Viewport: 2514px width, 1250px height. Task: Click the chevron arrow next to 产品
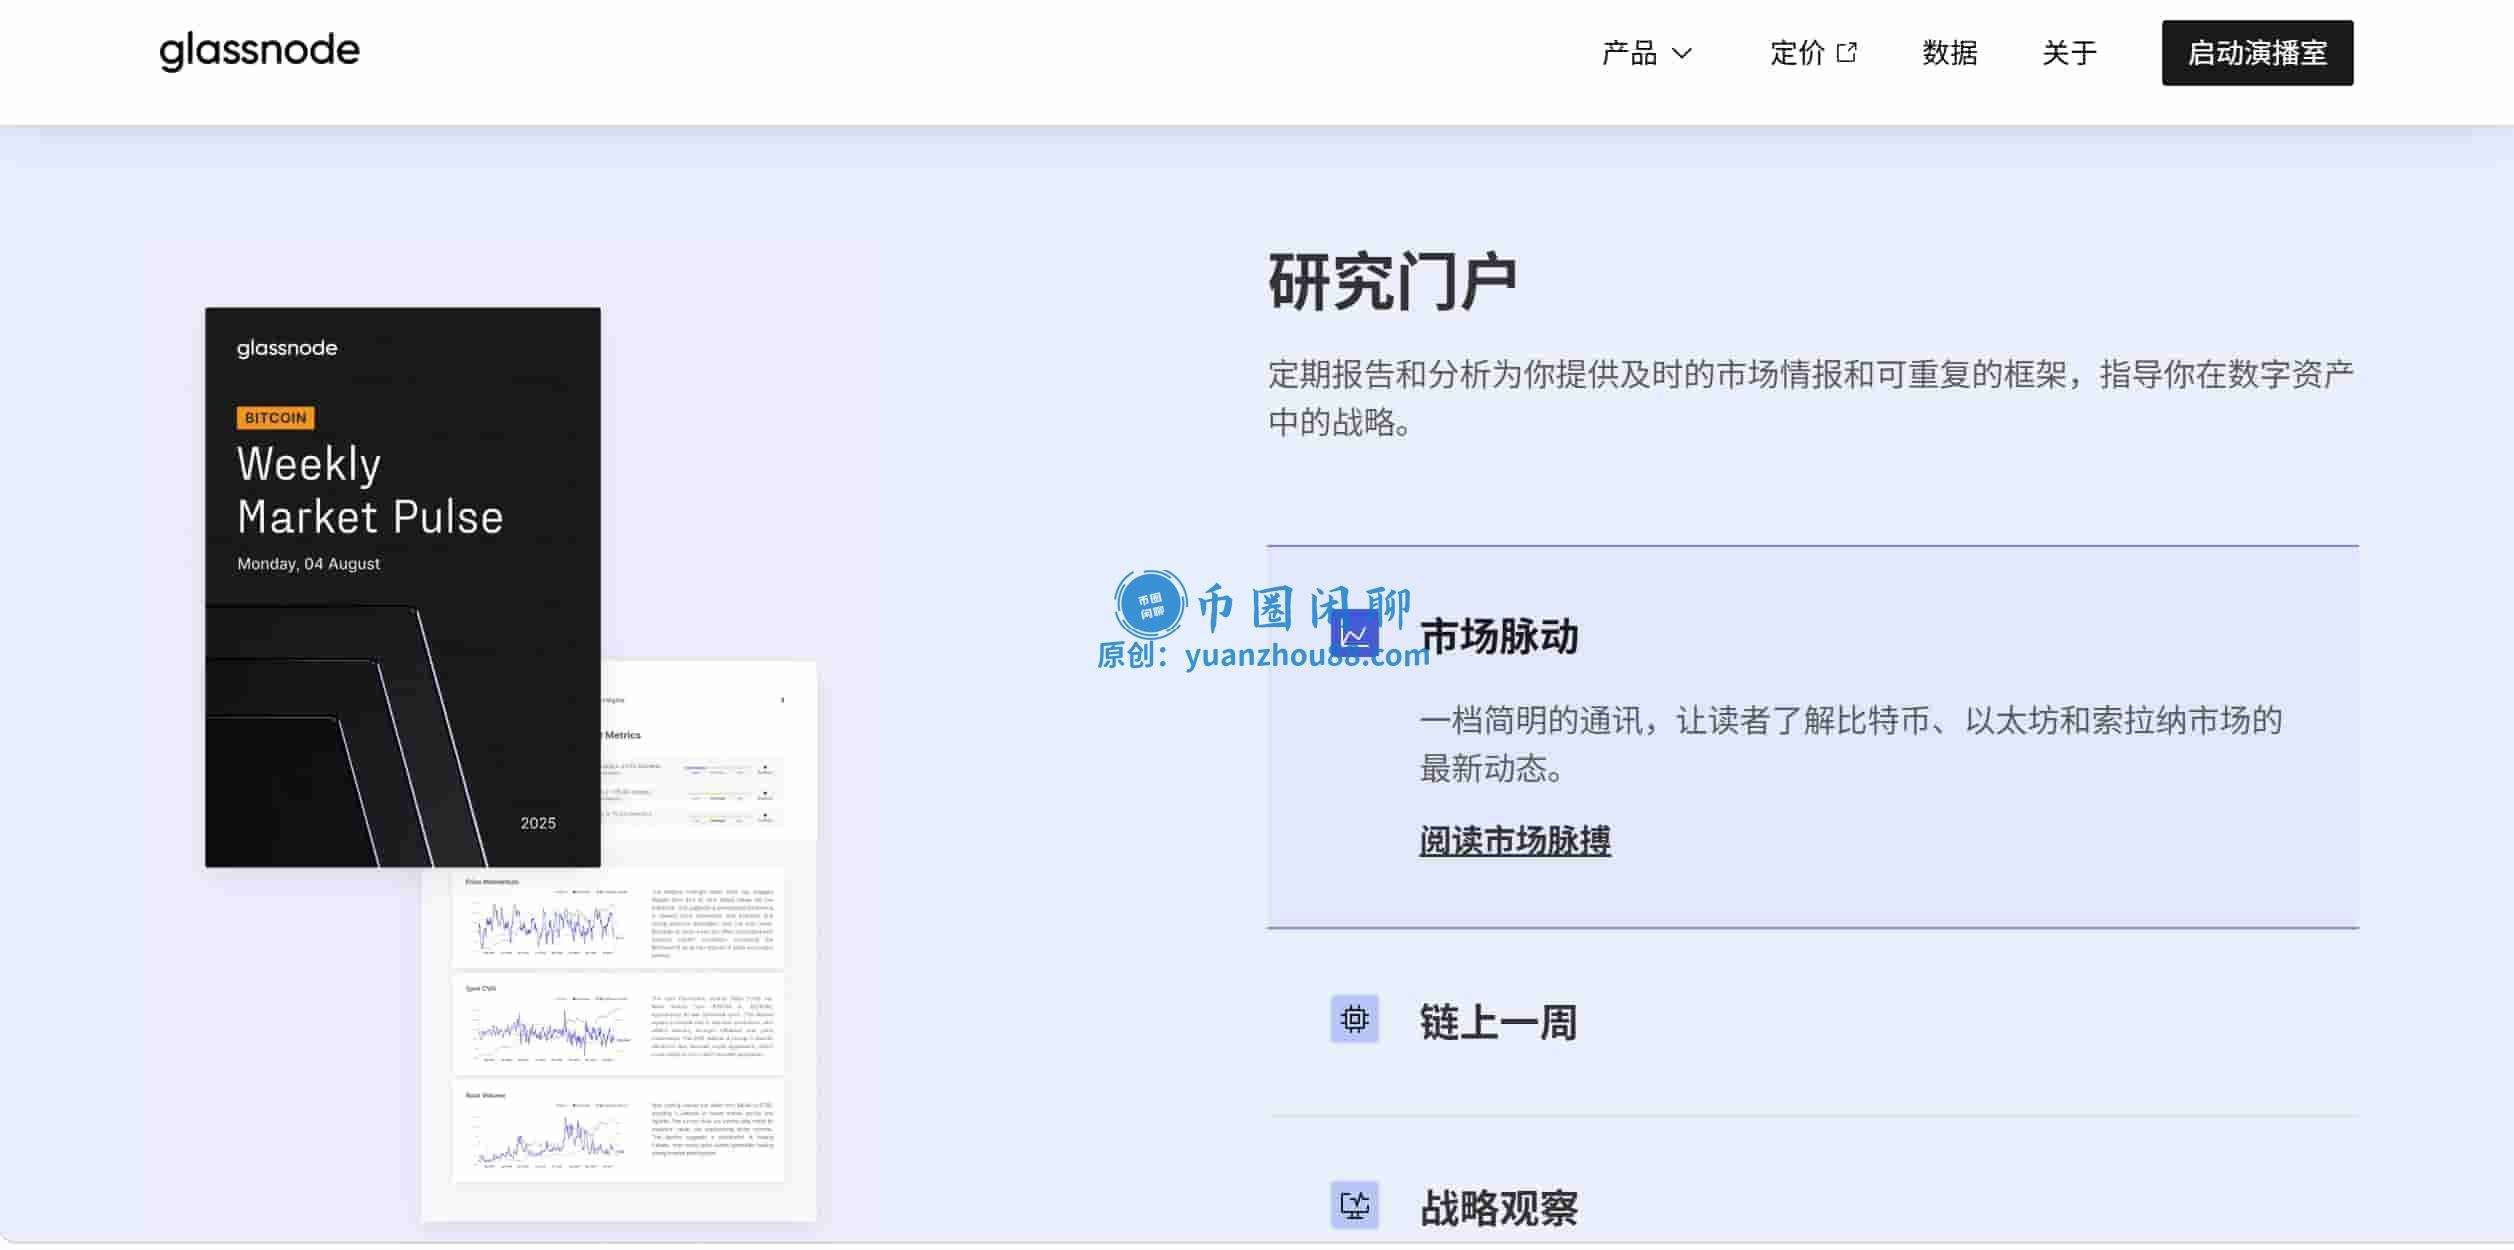[x=1682, y=54]
